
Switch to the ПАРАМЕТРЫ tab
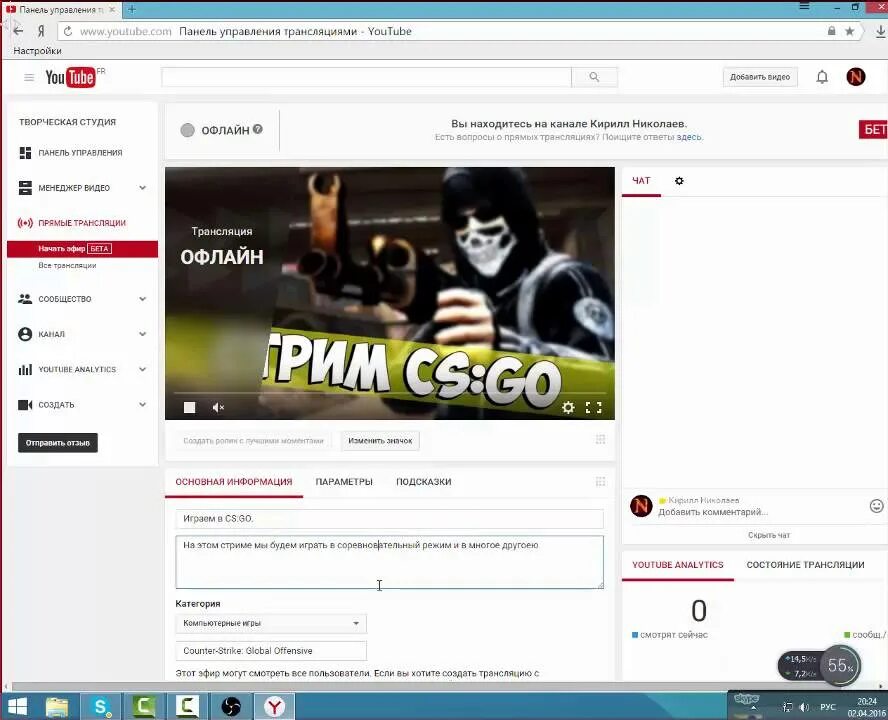click(x=344, y=482)
